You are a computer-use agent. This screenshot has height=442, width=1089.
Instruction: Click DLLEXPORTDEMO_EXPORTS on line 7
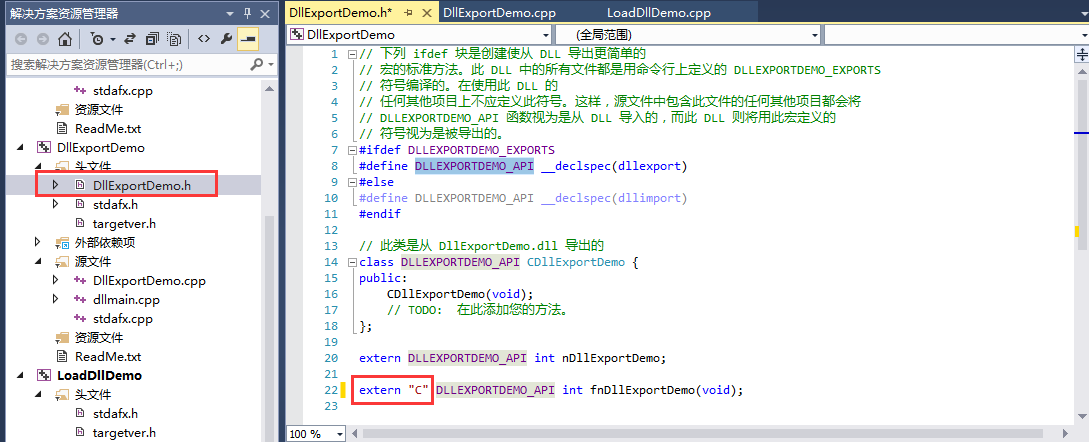[481, 150]
